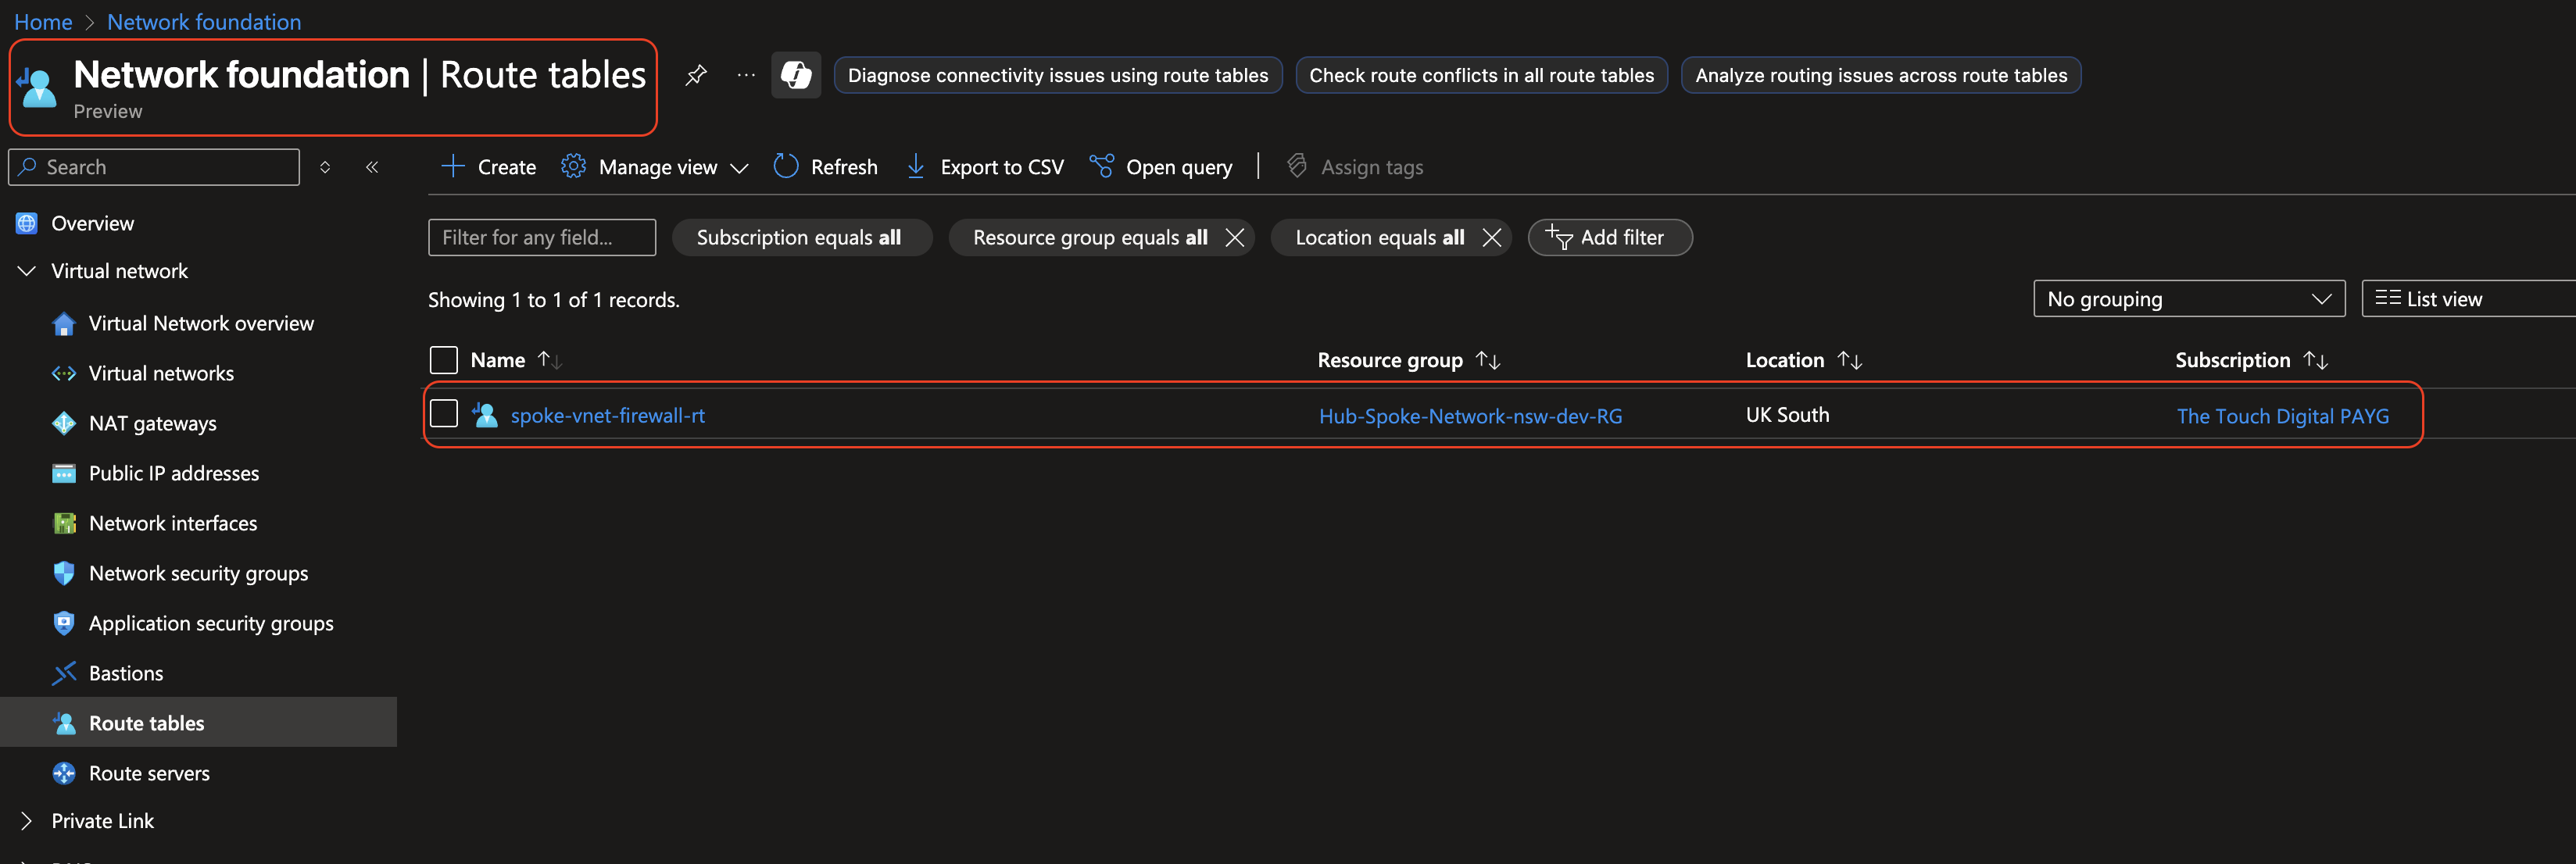Open Route servers from the sidebar

(149, 773)
